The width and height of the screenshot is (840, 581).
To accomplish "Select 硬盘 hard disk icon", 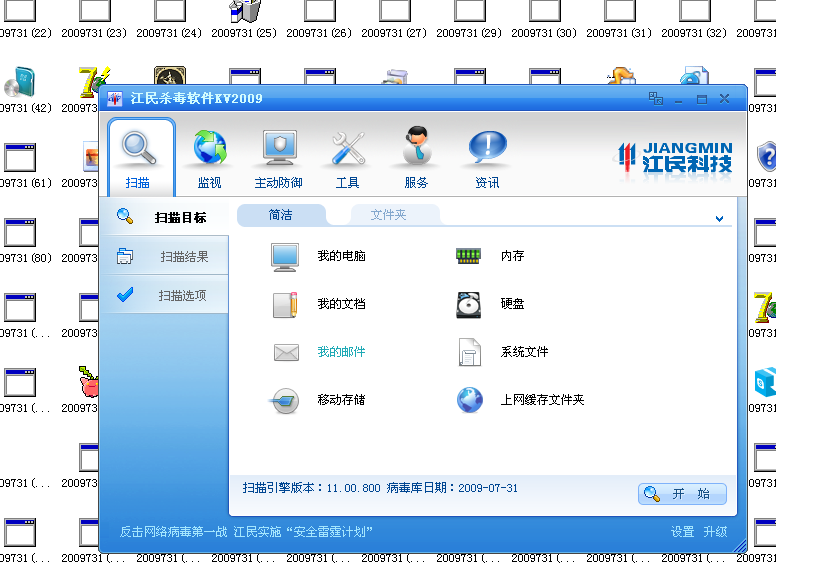I will [468, 305].
